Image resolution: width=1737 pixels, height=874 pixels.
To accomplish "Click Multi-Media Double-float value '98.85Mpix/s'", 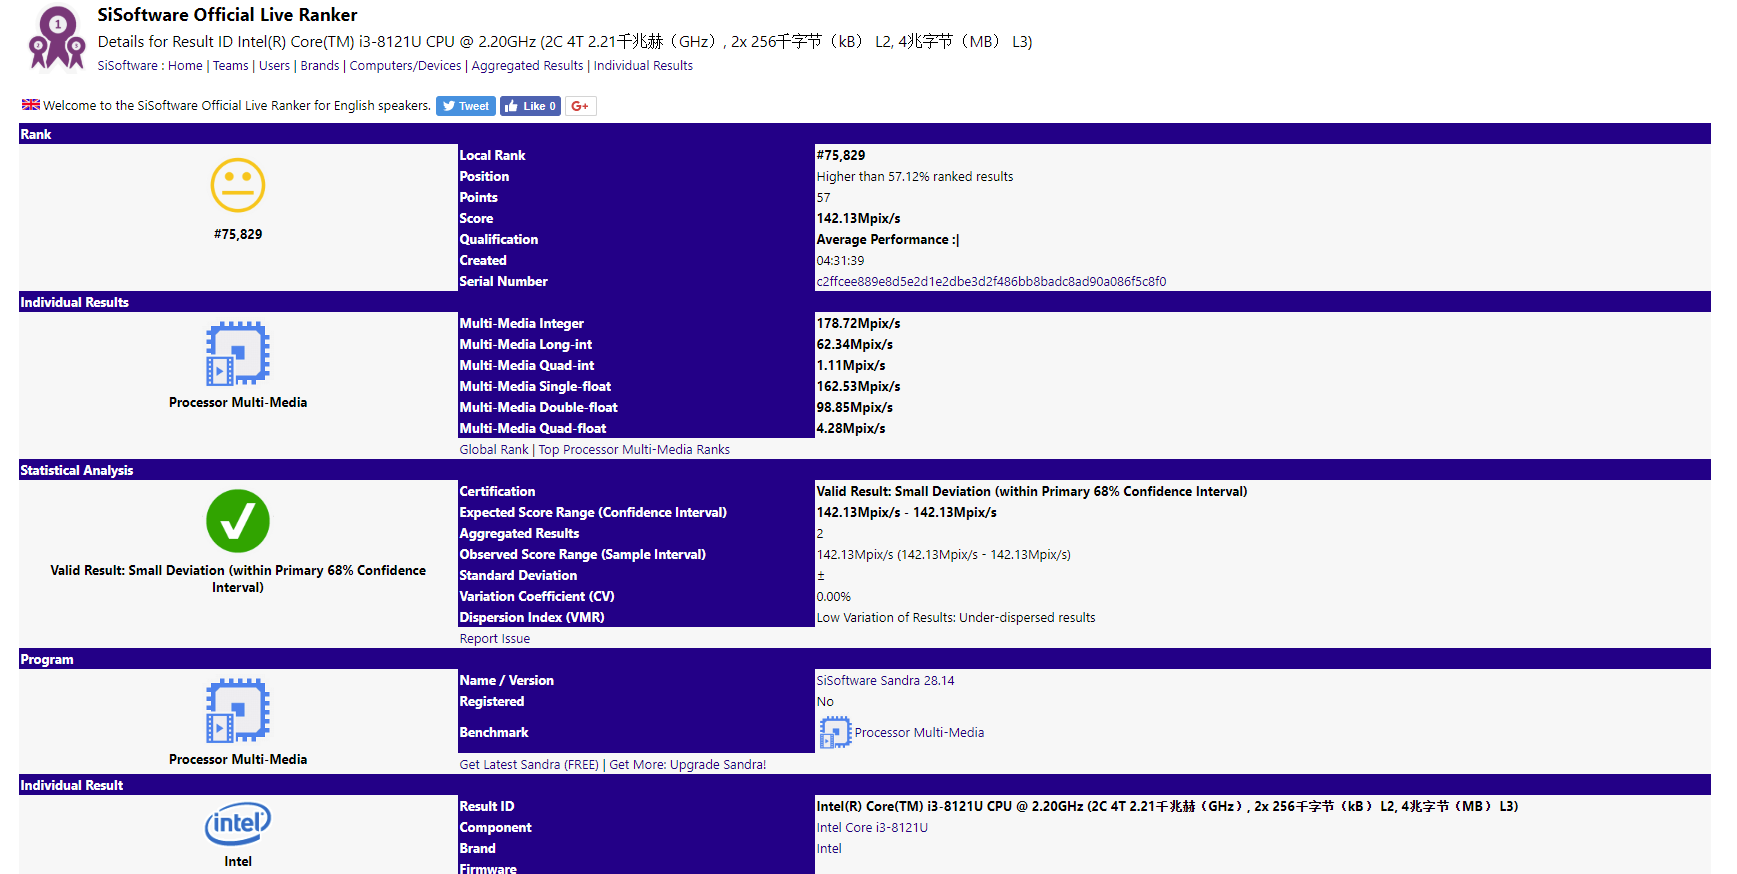I will pos(855,408).
